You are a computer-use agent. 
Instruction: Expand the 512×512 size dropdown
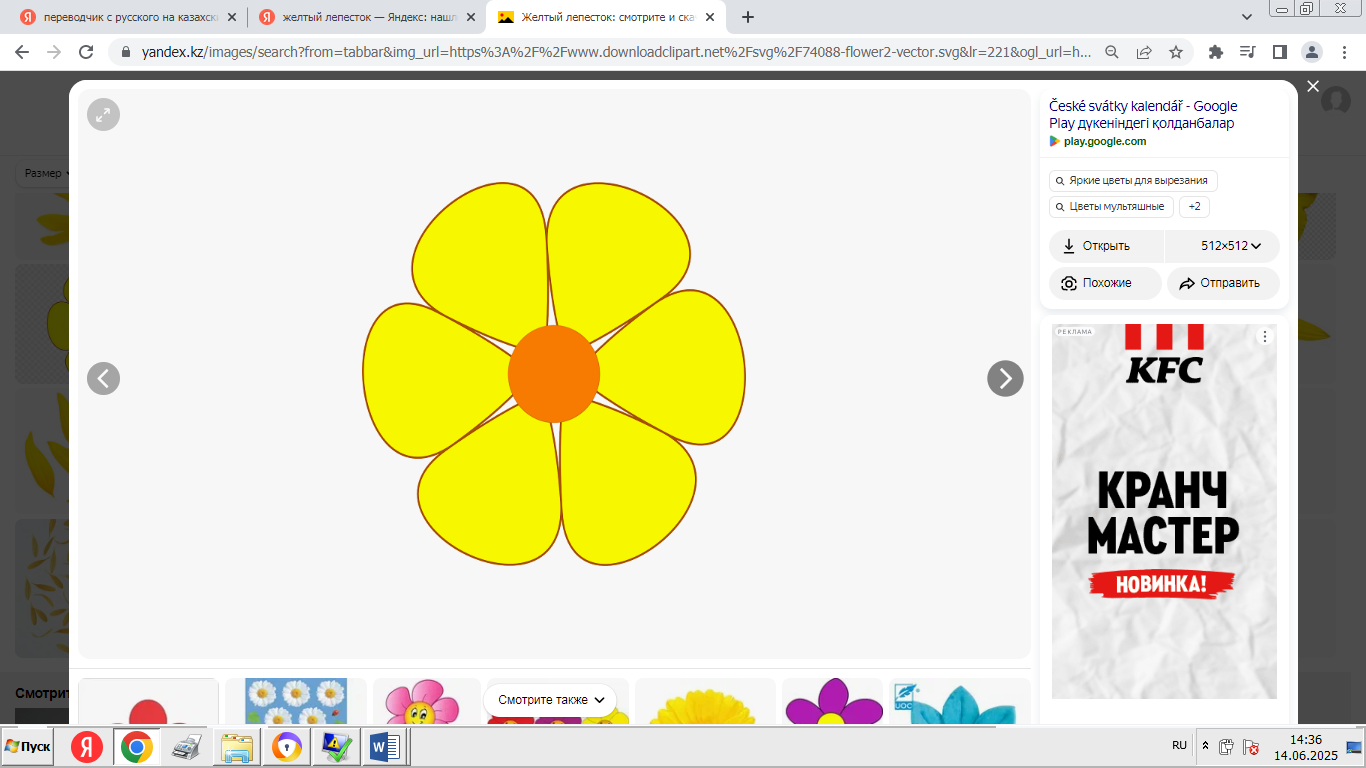(x=1230, y=246)
